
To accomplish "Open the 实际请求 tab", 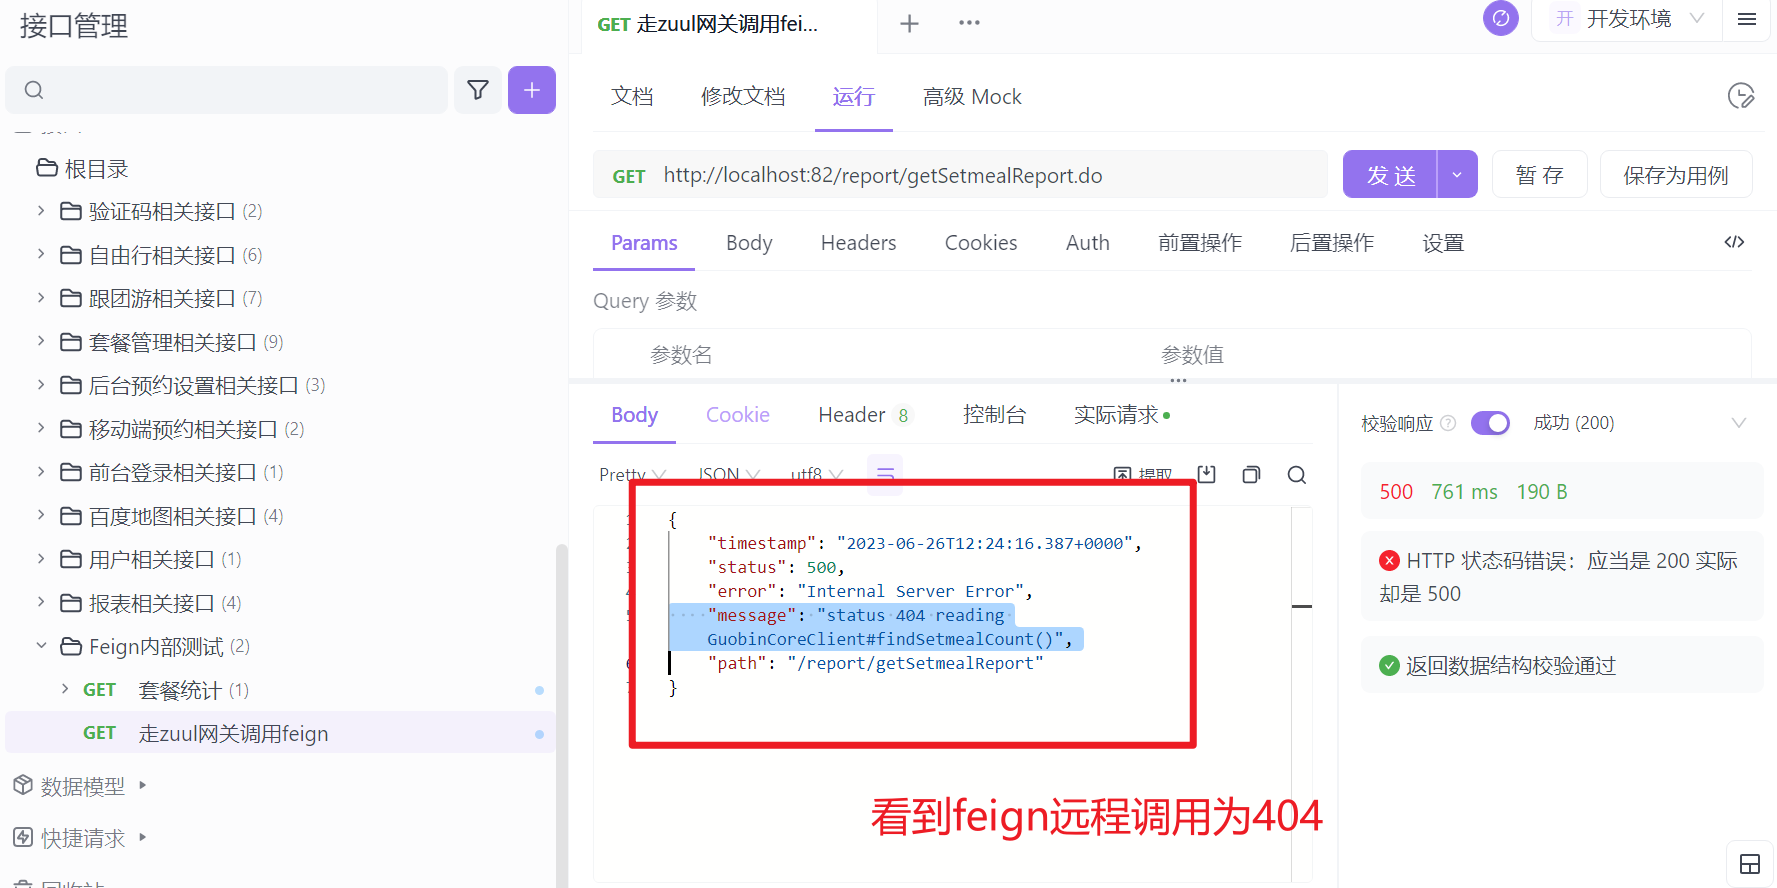I will coord(1122,415).
